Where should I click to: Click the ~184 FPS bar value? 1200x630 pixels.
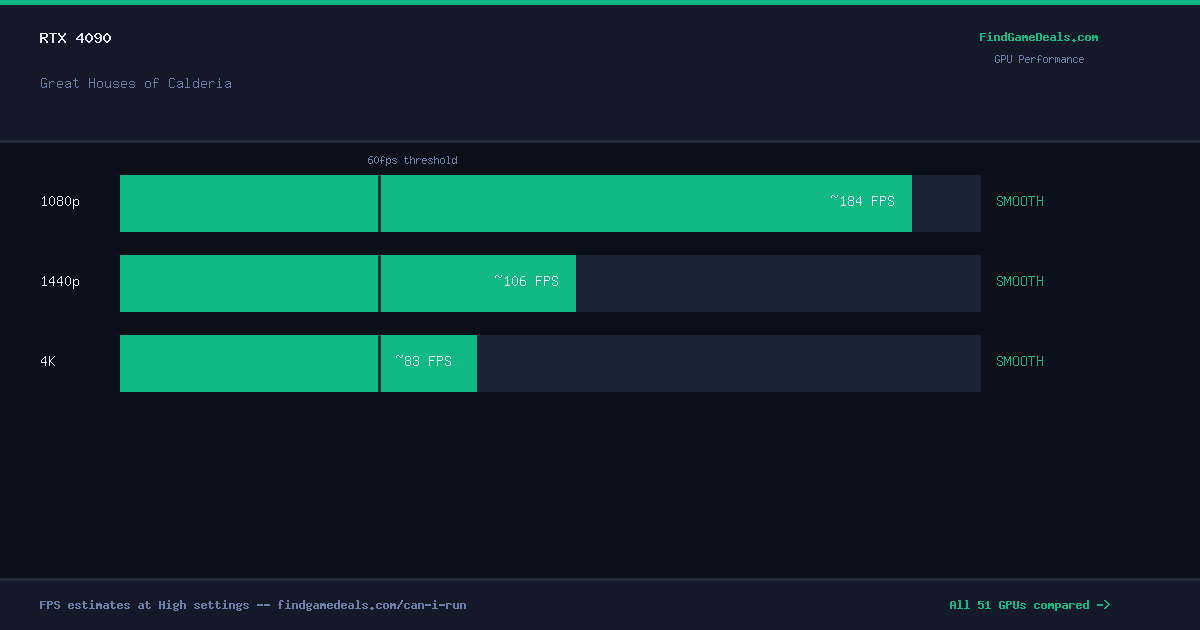[862, 201]
